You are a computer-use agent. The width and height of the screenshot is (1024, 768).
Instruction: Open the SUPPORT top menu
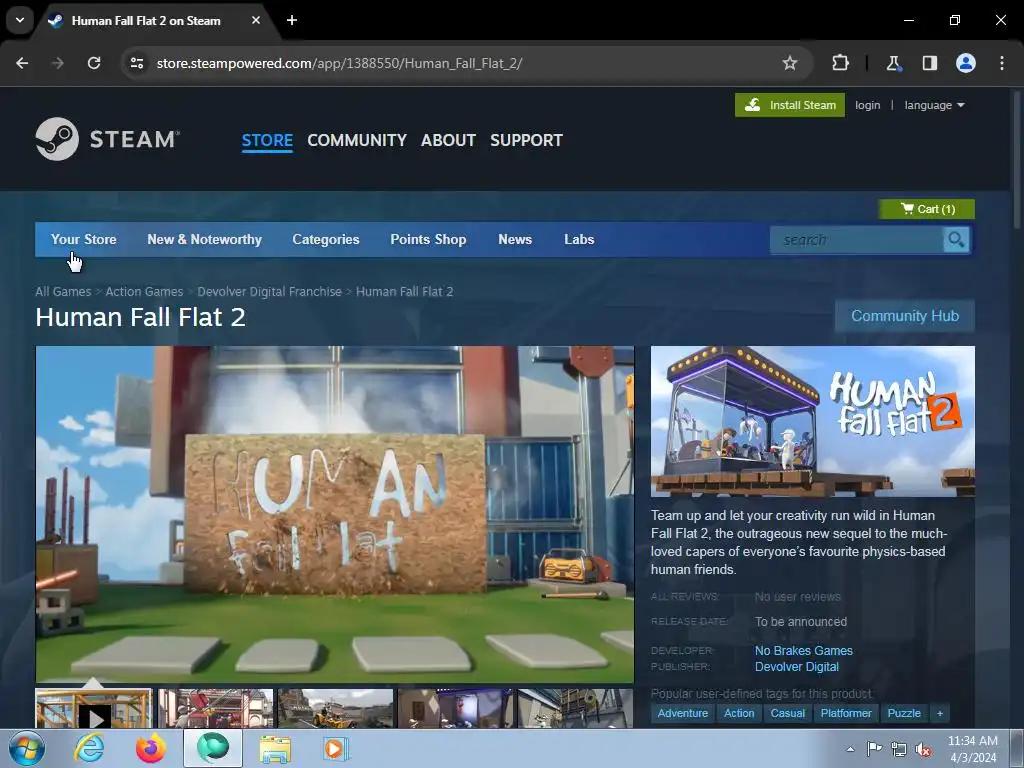click(x=526, y=140)
